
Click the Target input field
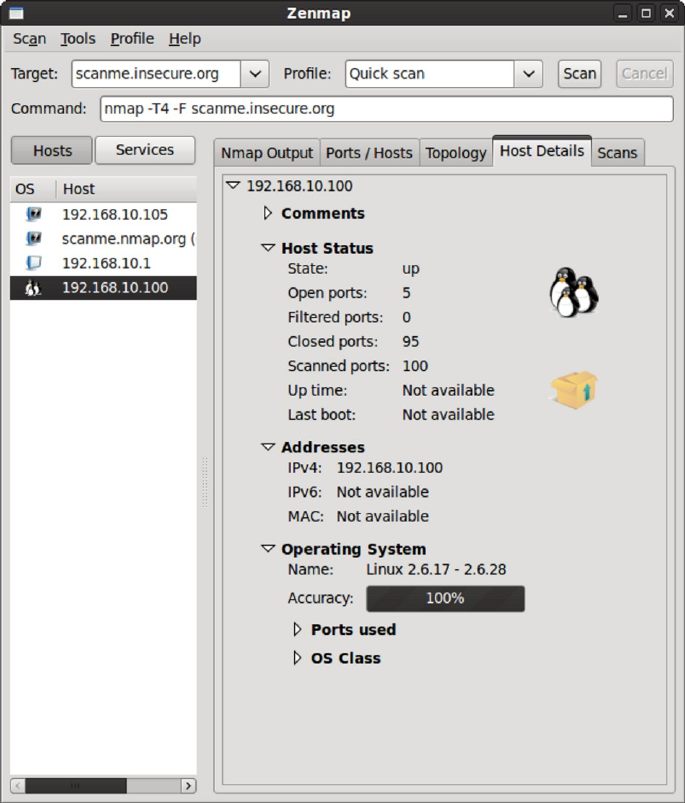tap(156, 74)
